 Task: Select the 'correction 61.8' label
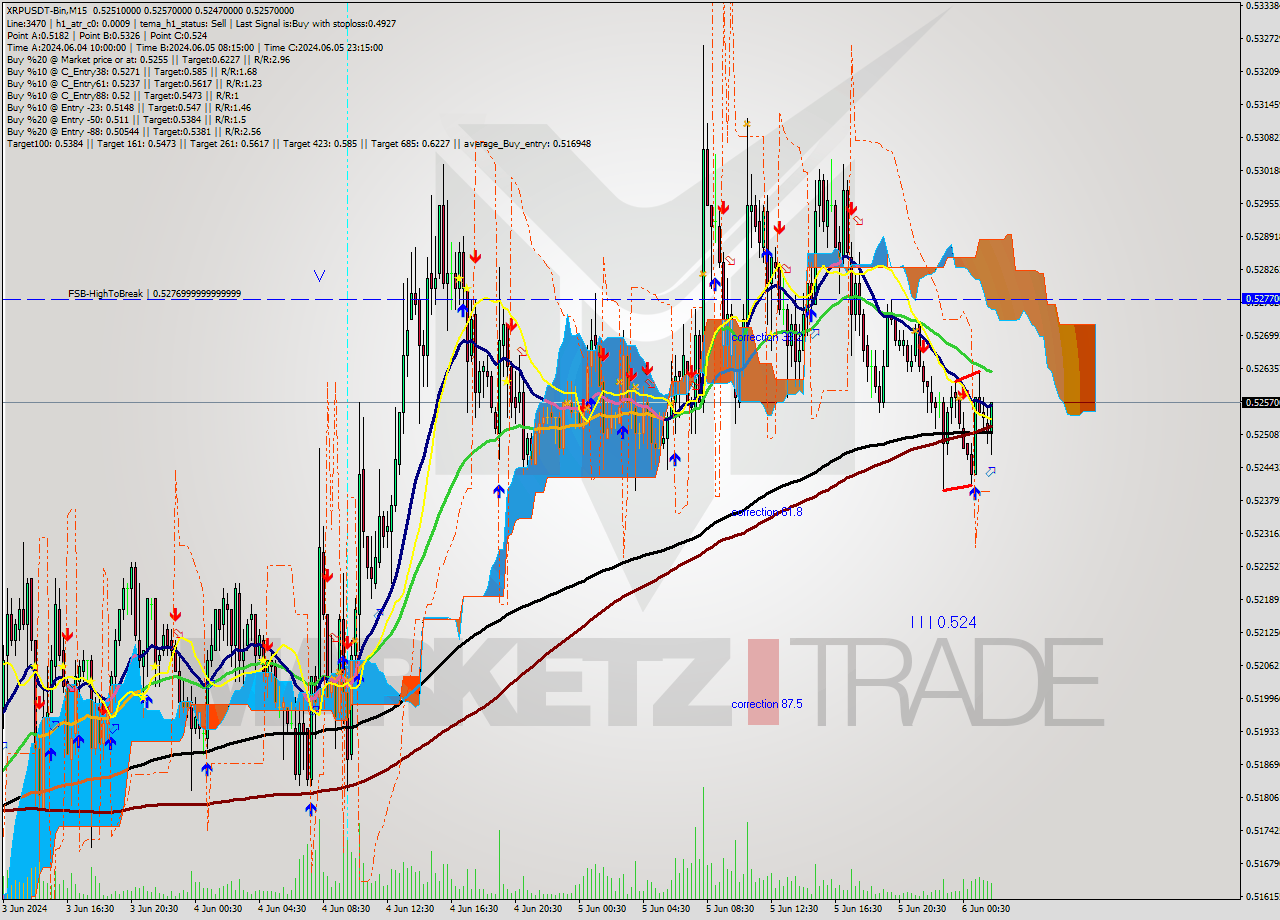tap(766, 512)
